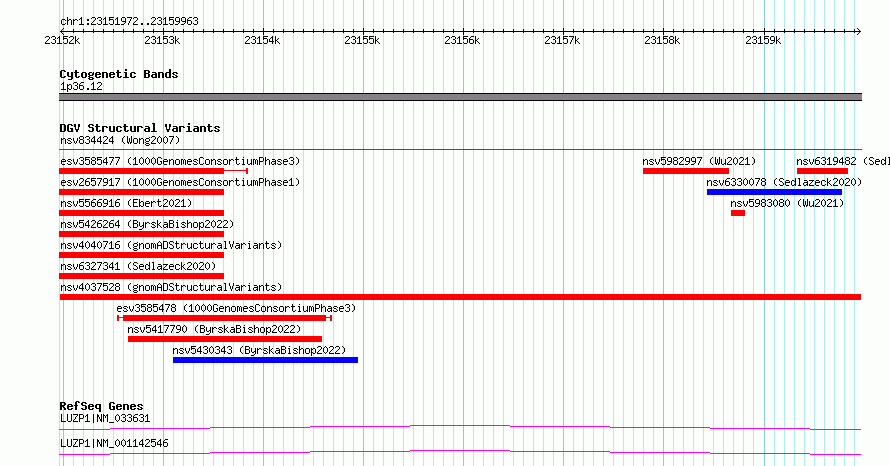Click the nsv4037528 gnomAD variant label
890x466 pixels.
click(x=171, y=287)
